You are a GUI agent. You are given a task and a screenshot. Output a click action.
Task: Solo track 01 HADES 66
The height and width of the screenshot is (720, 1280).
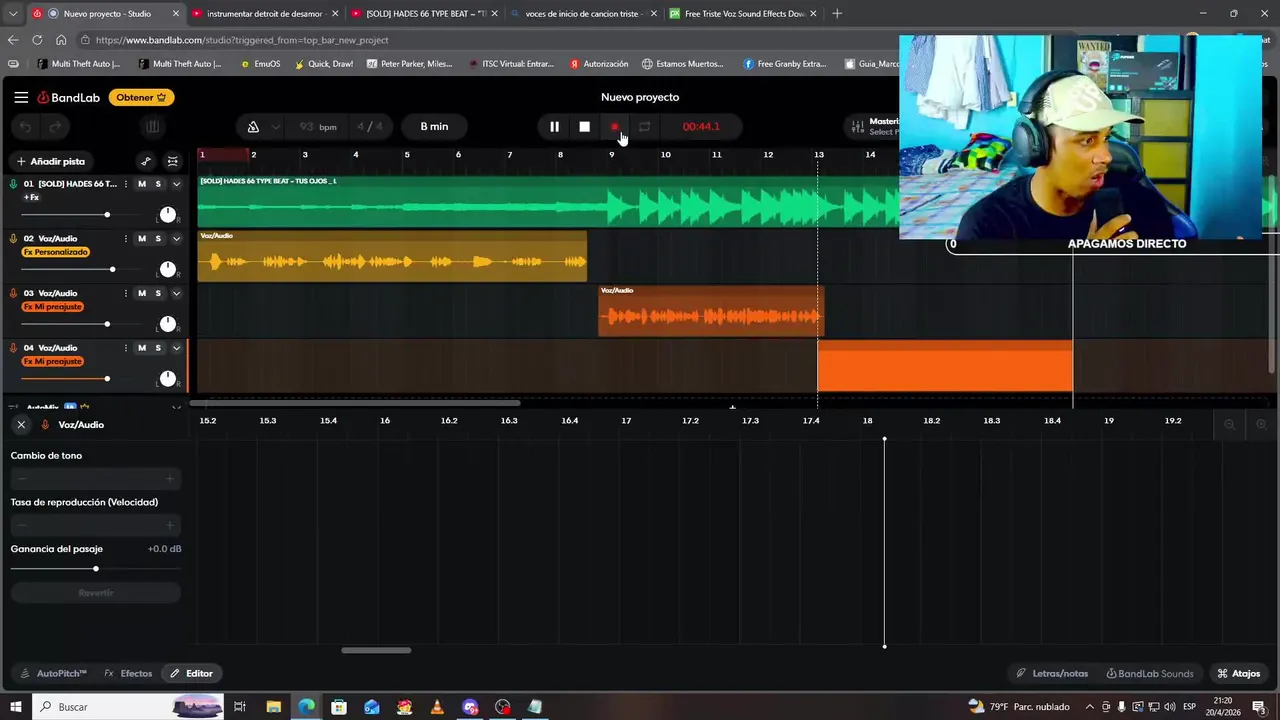pyautogui.click(x=158, y=184)
